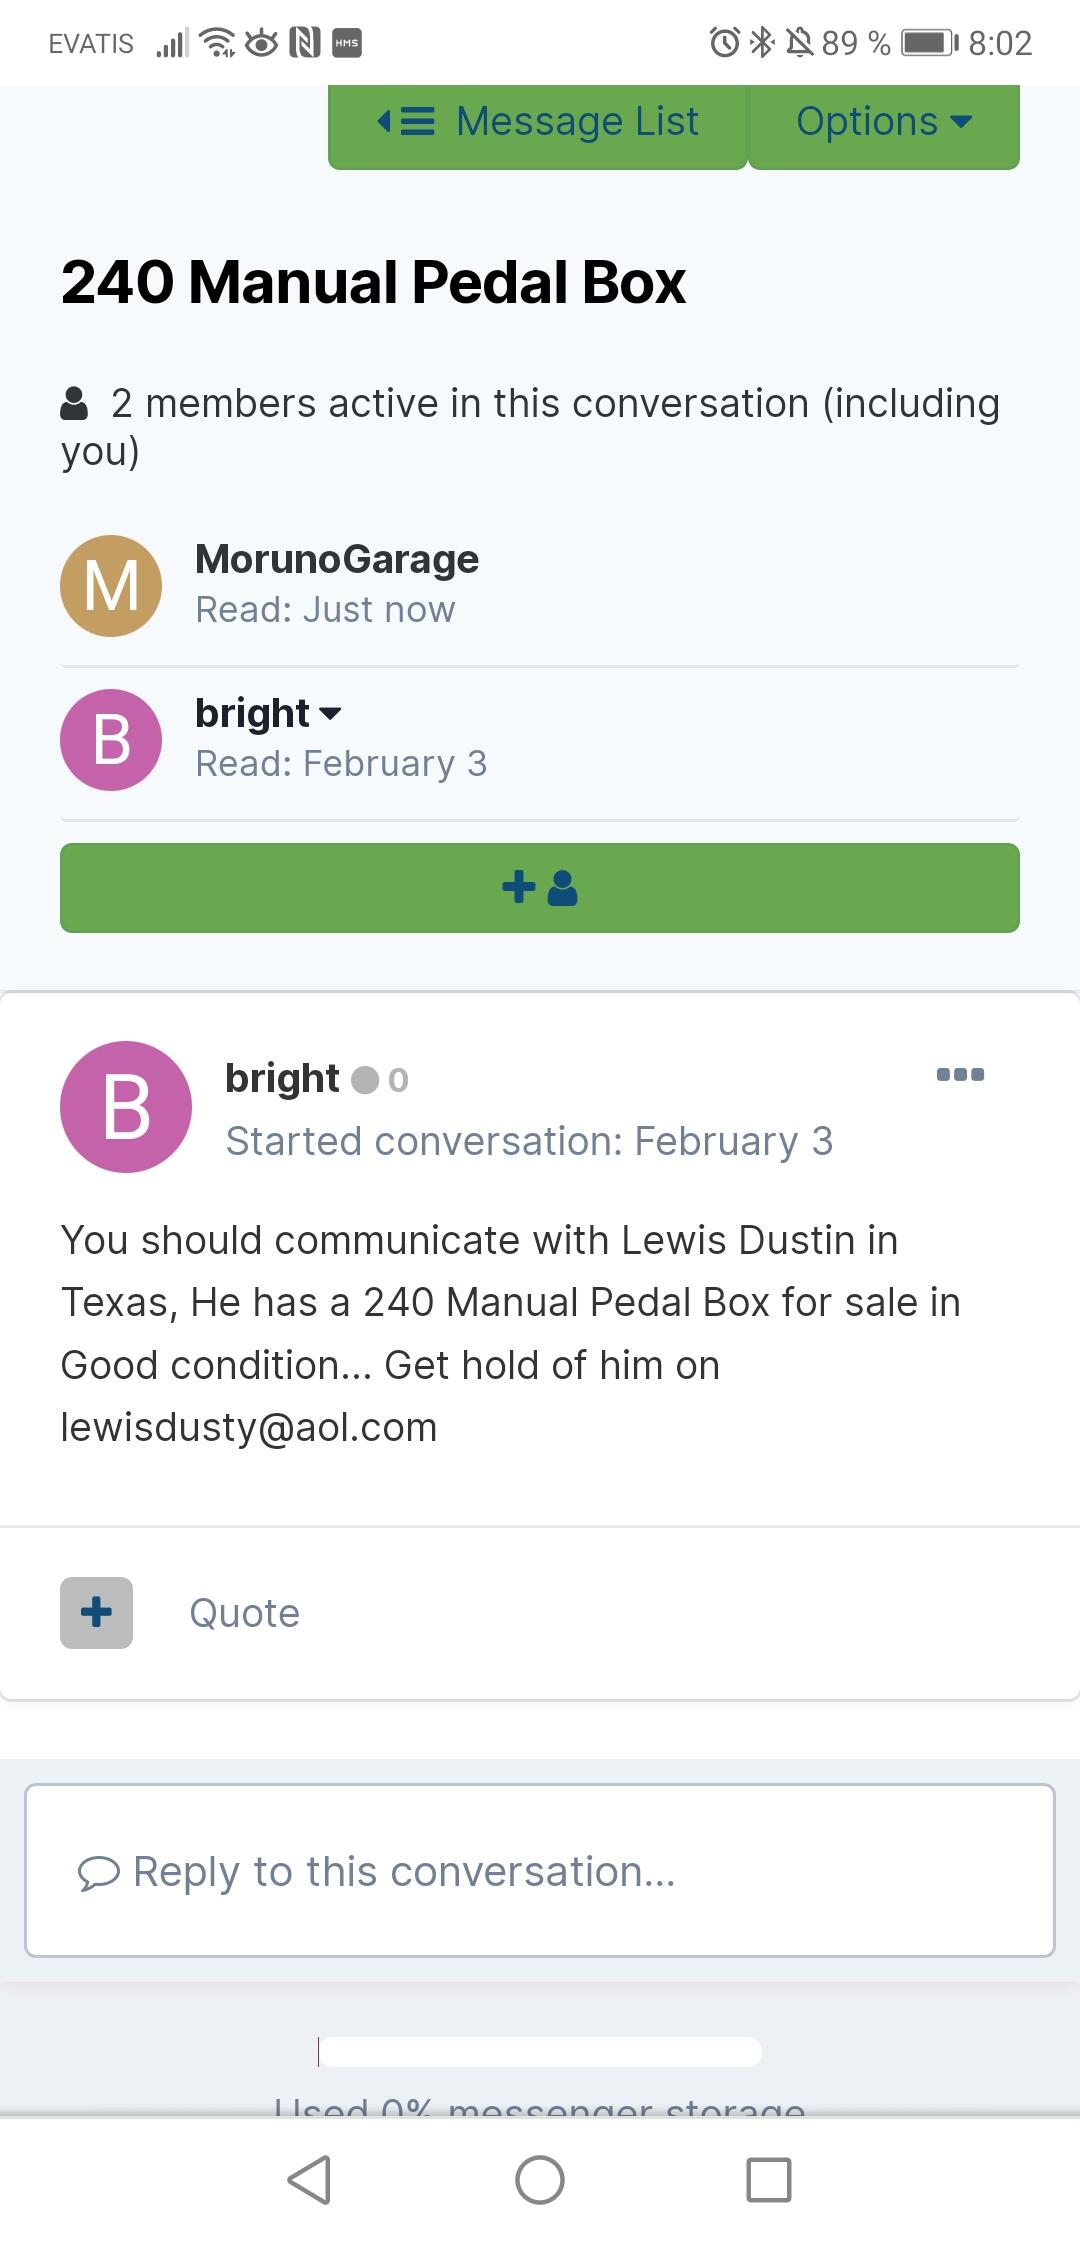Viewport: 1080px width, 2244px height.
Task: Open MorunoGarage profile name link
Action: click(x=337, y=559)
